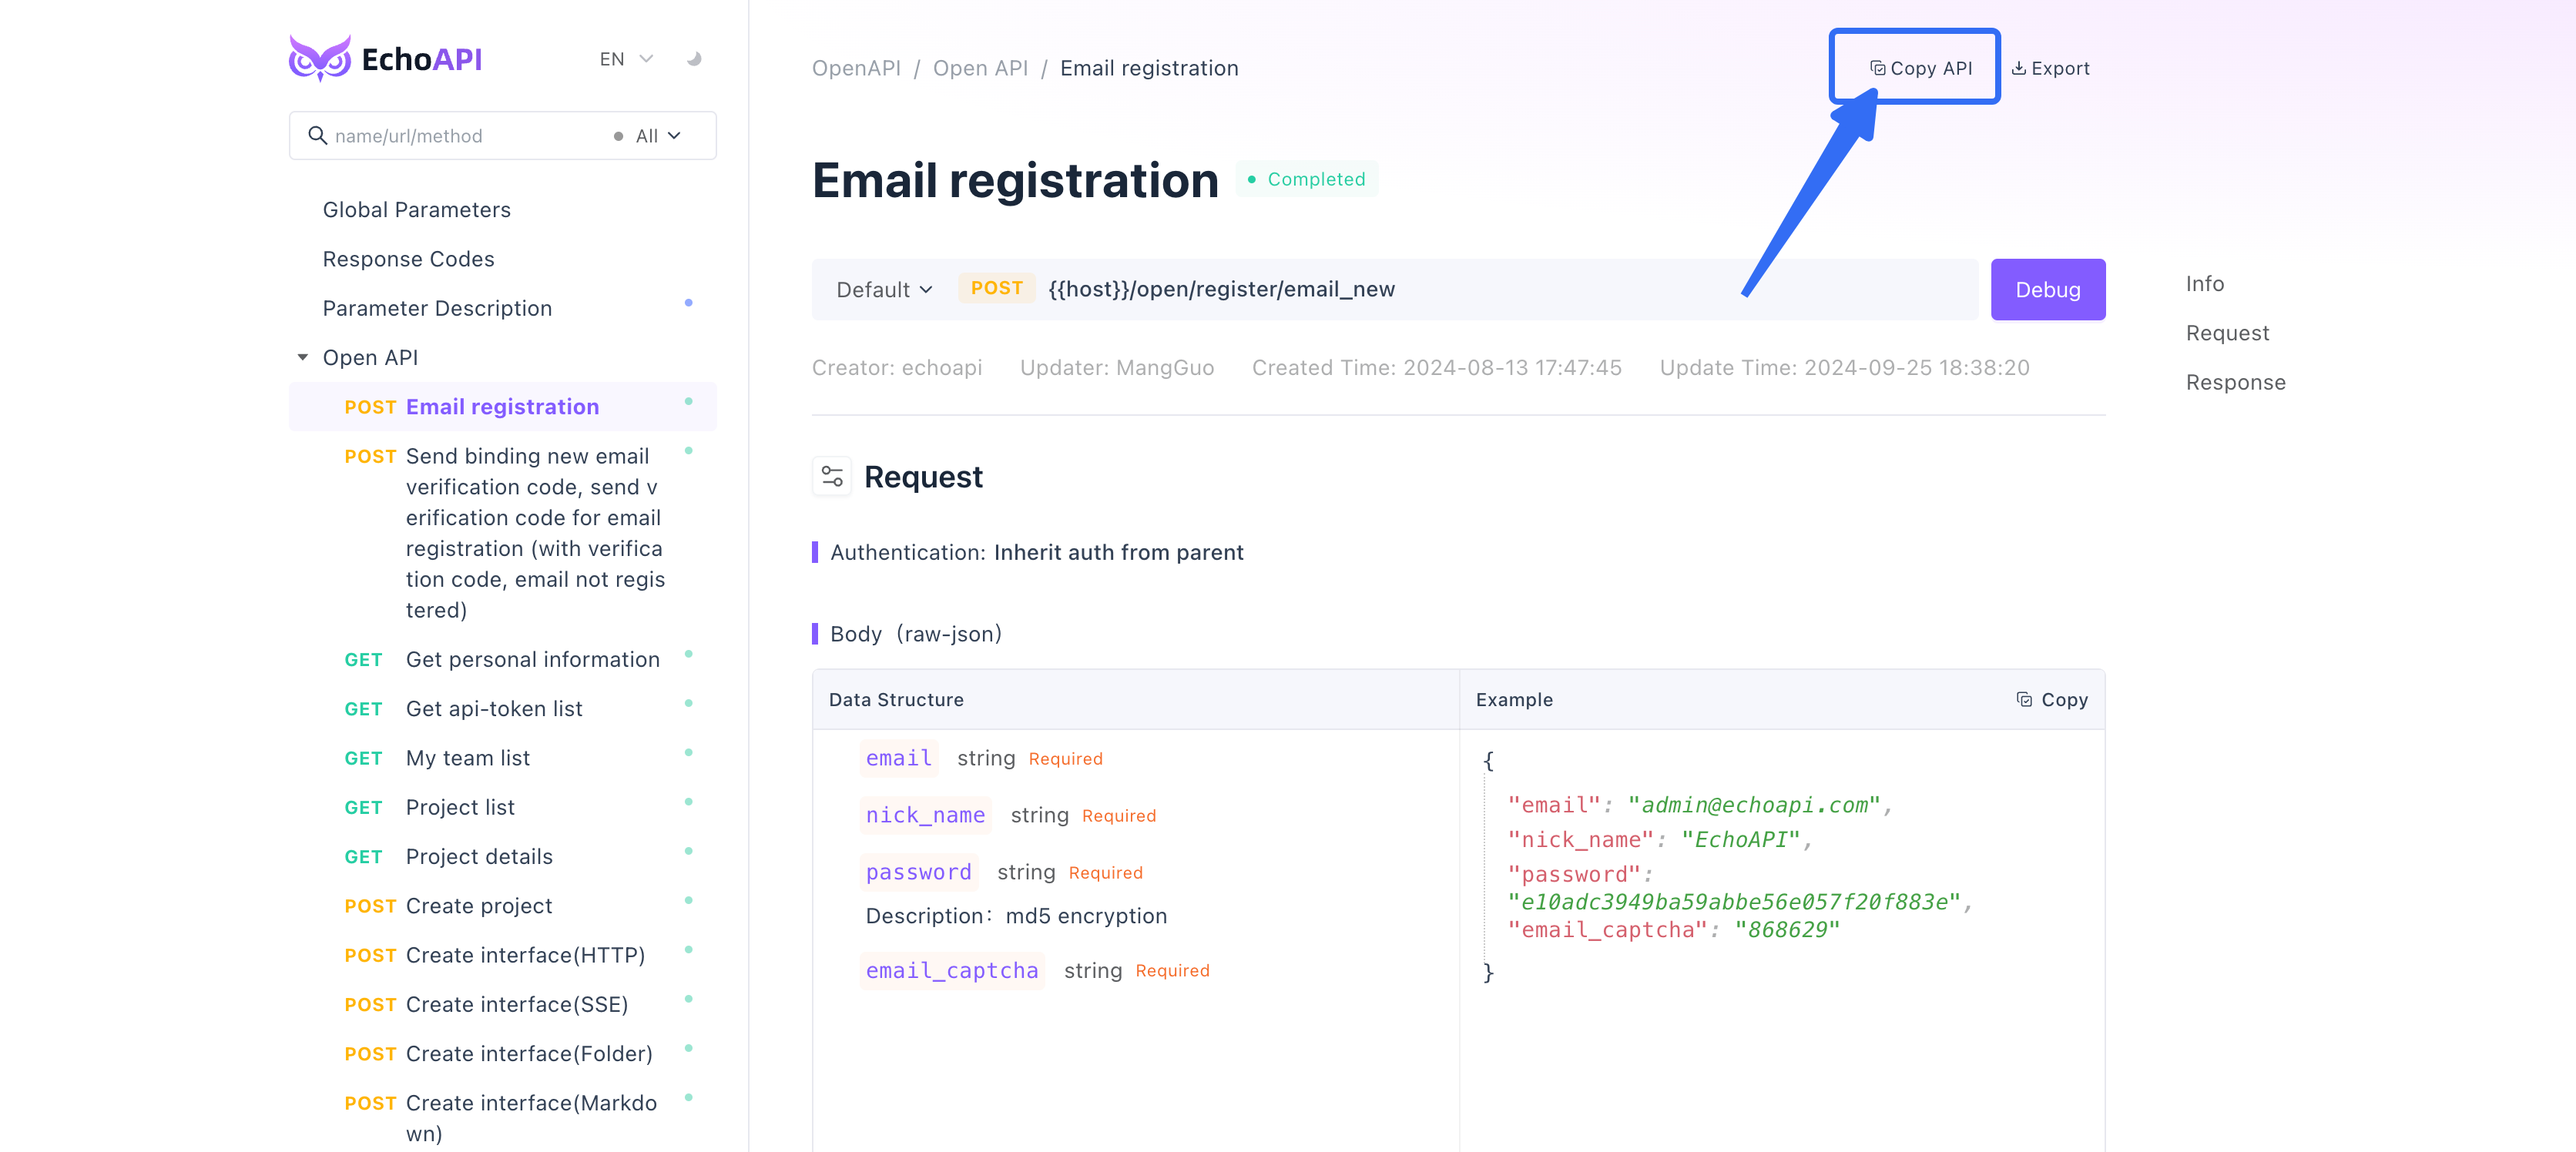Click "Creator: echoapi" metadata text

[897, 367]
